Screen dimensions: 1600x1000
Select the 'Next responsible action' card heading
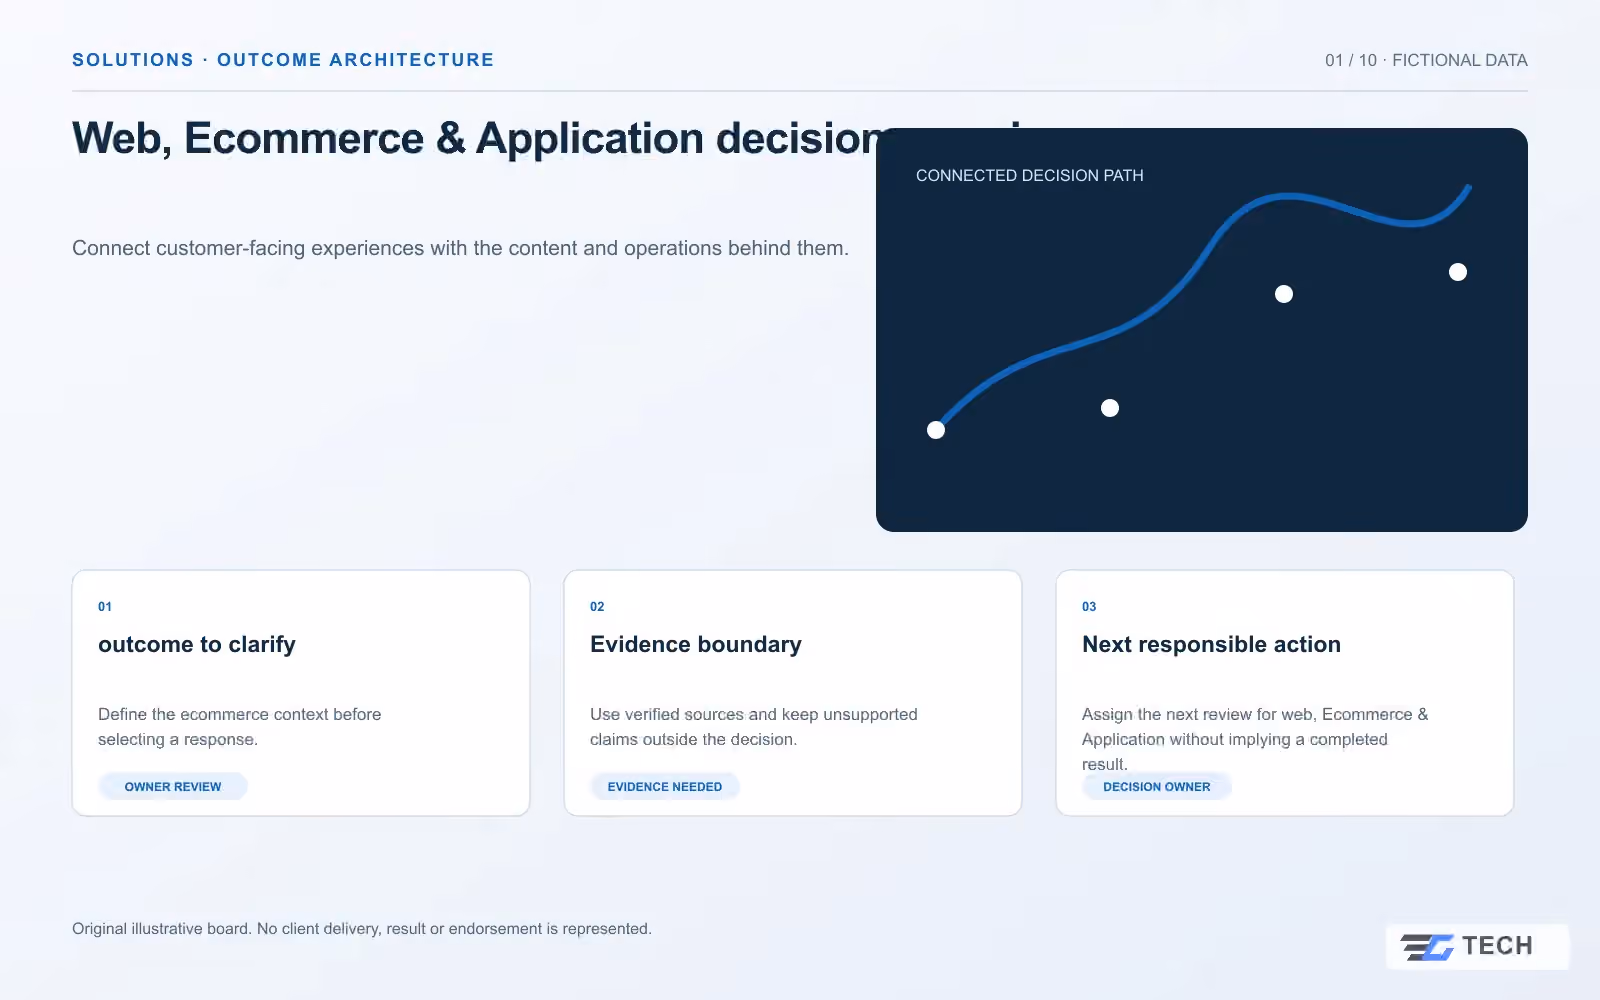(x=1211, y=645)
